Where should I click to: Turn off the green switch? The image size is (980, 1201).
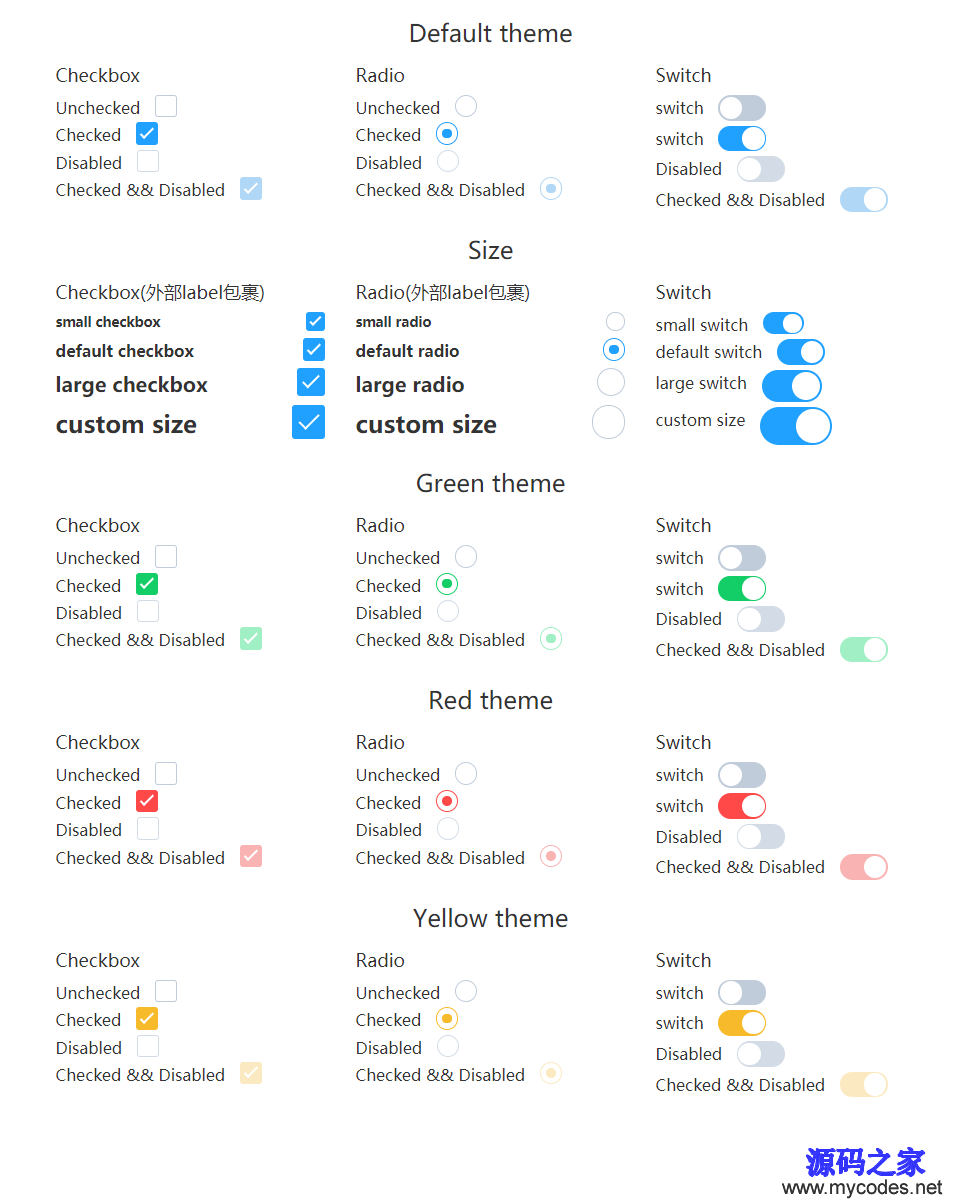click(742, 588)
